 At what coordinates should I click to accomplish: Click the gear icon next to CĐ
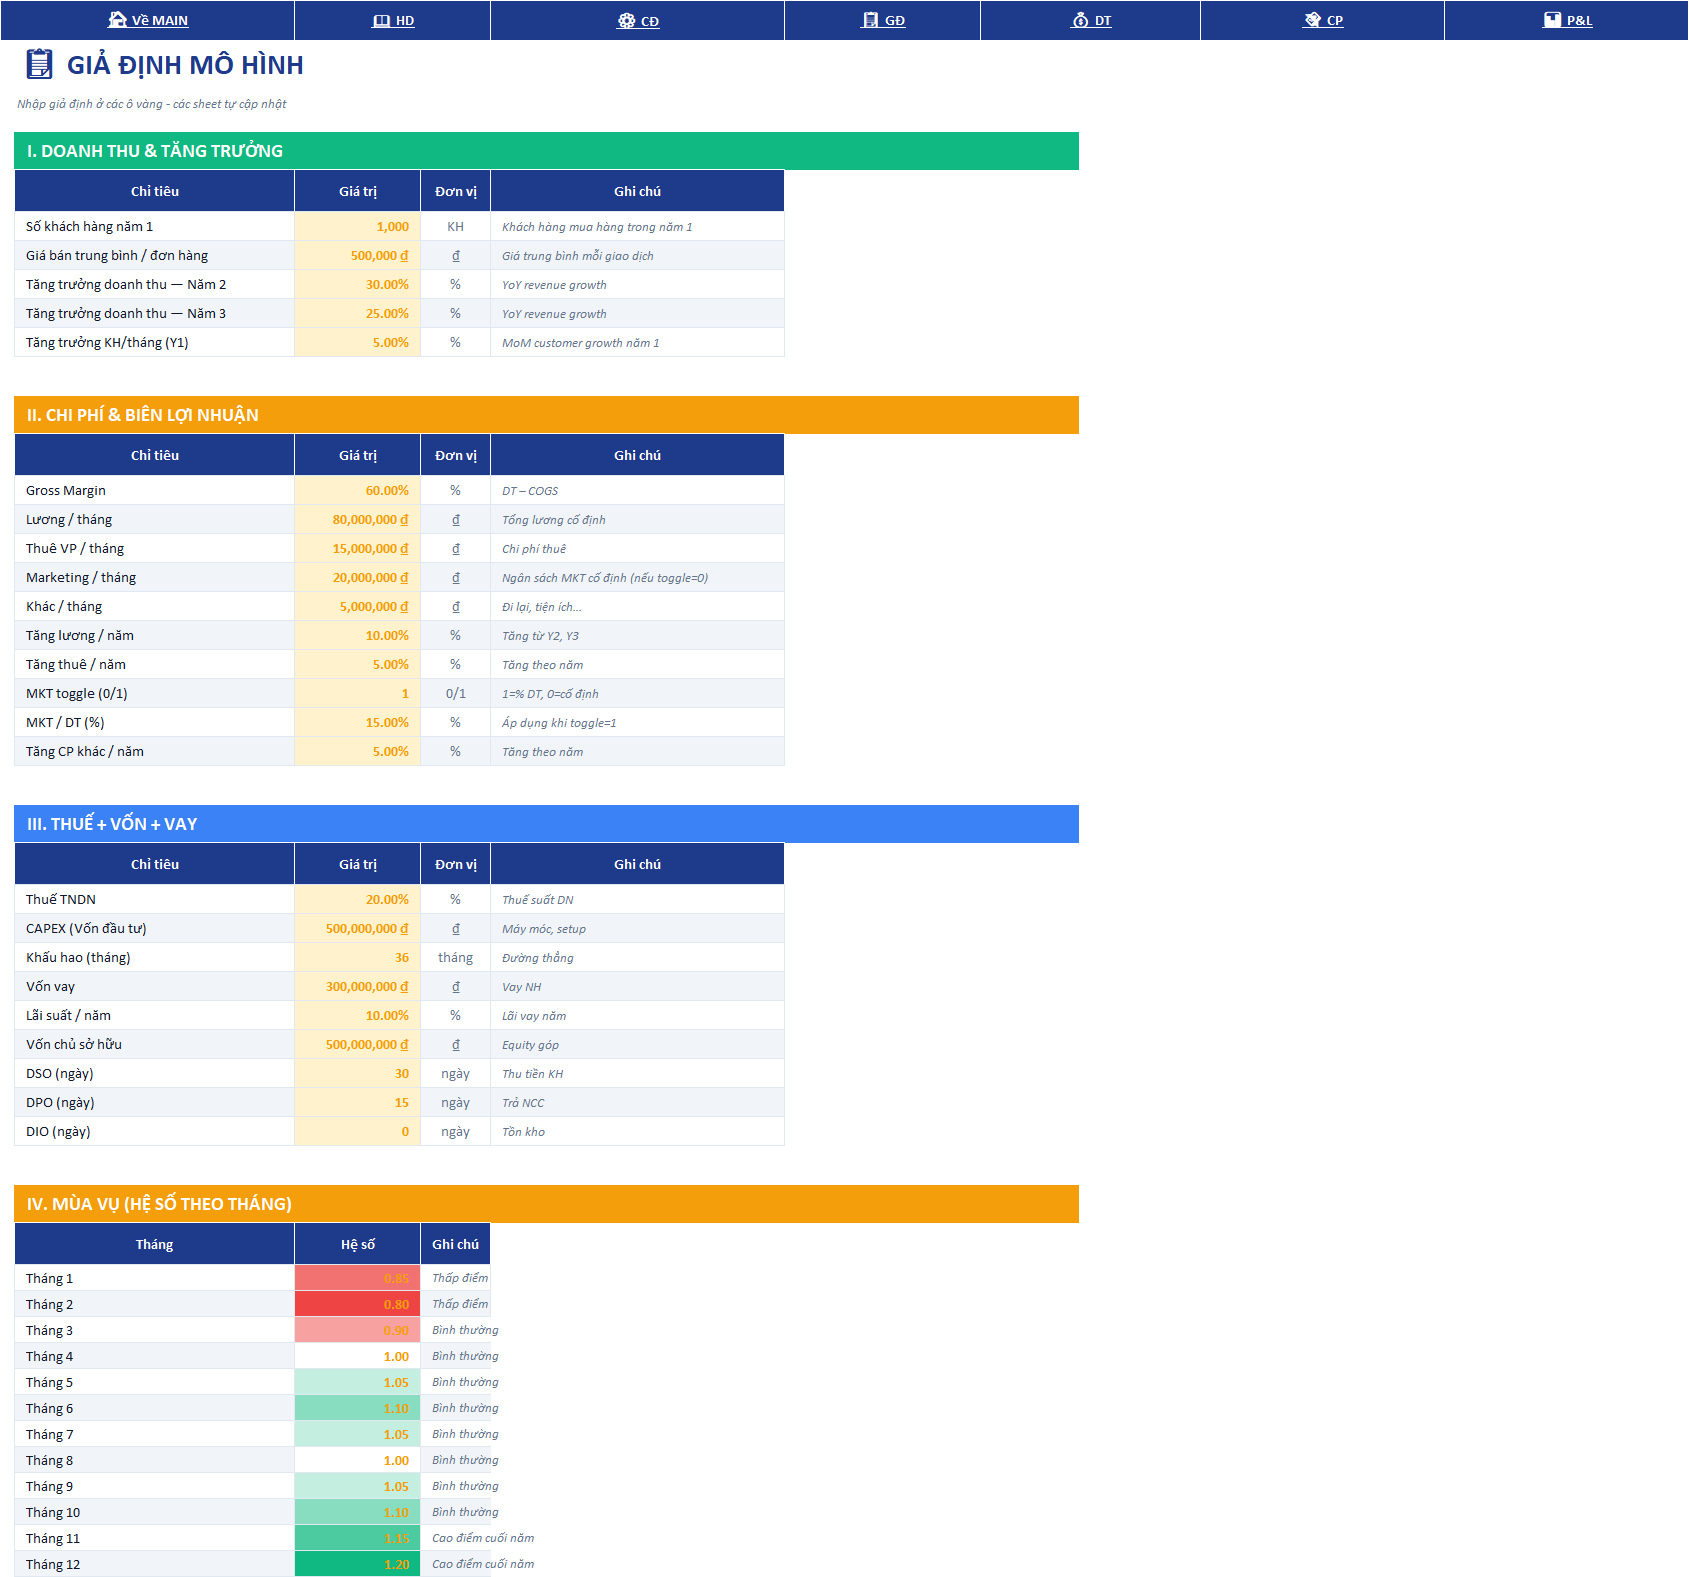(x=626, y=20)
